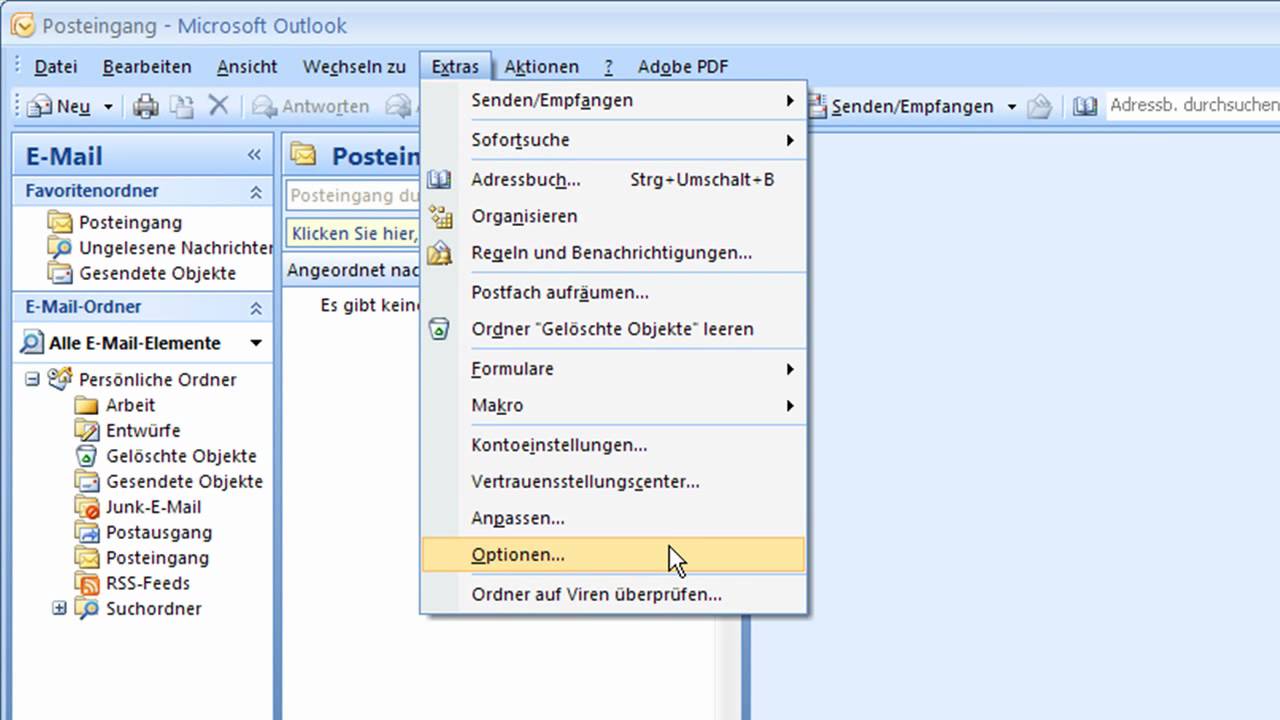Choose Adressbuch... from the Extras menu
The width and height of the screenshot is (1280, 720).
pos(613,180)
